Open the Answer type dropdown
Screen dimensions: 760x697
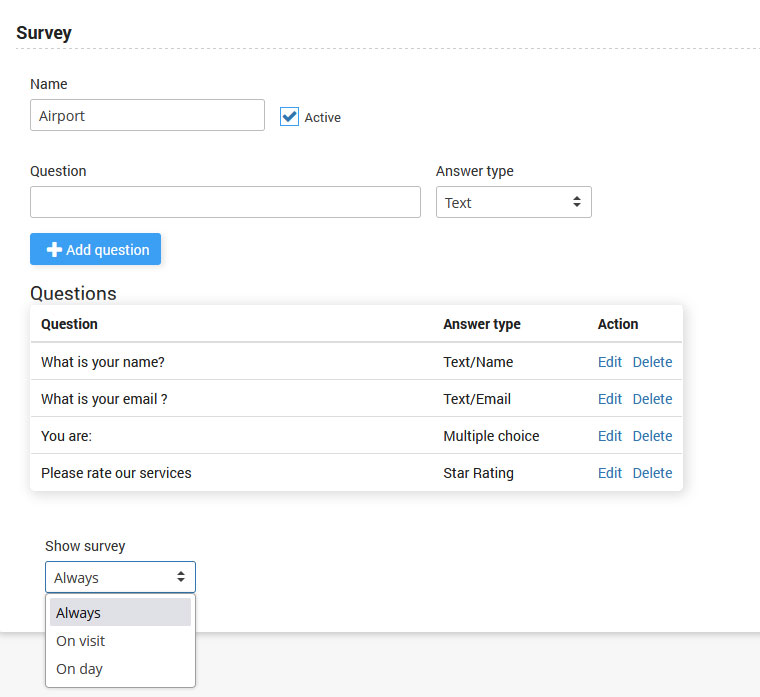pos(513,202)
